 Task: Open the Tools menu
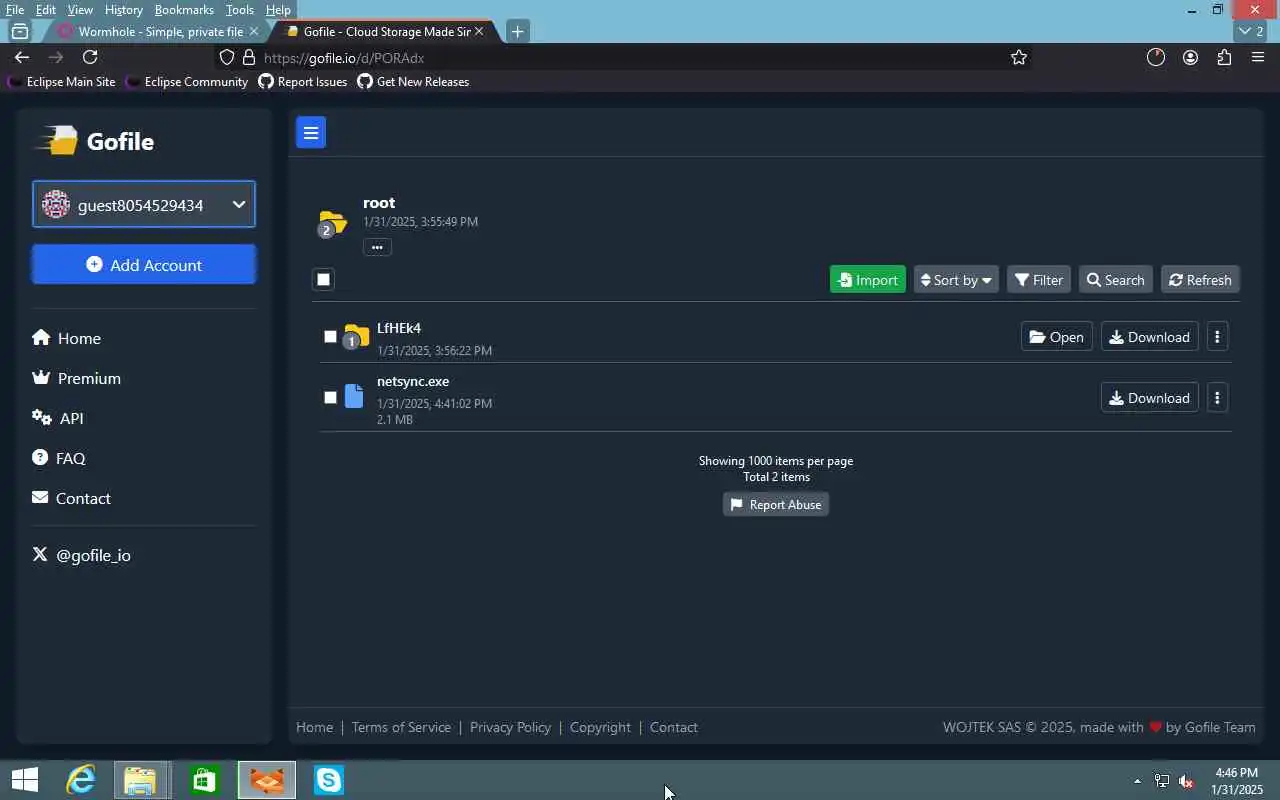(239, 10)
